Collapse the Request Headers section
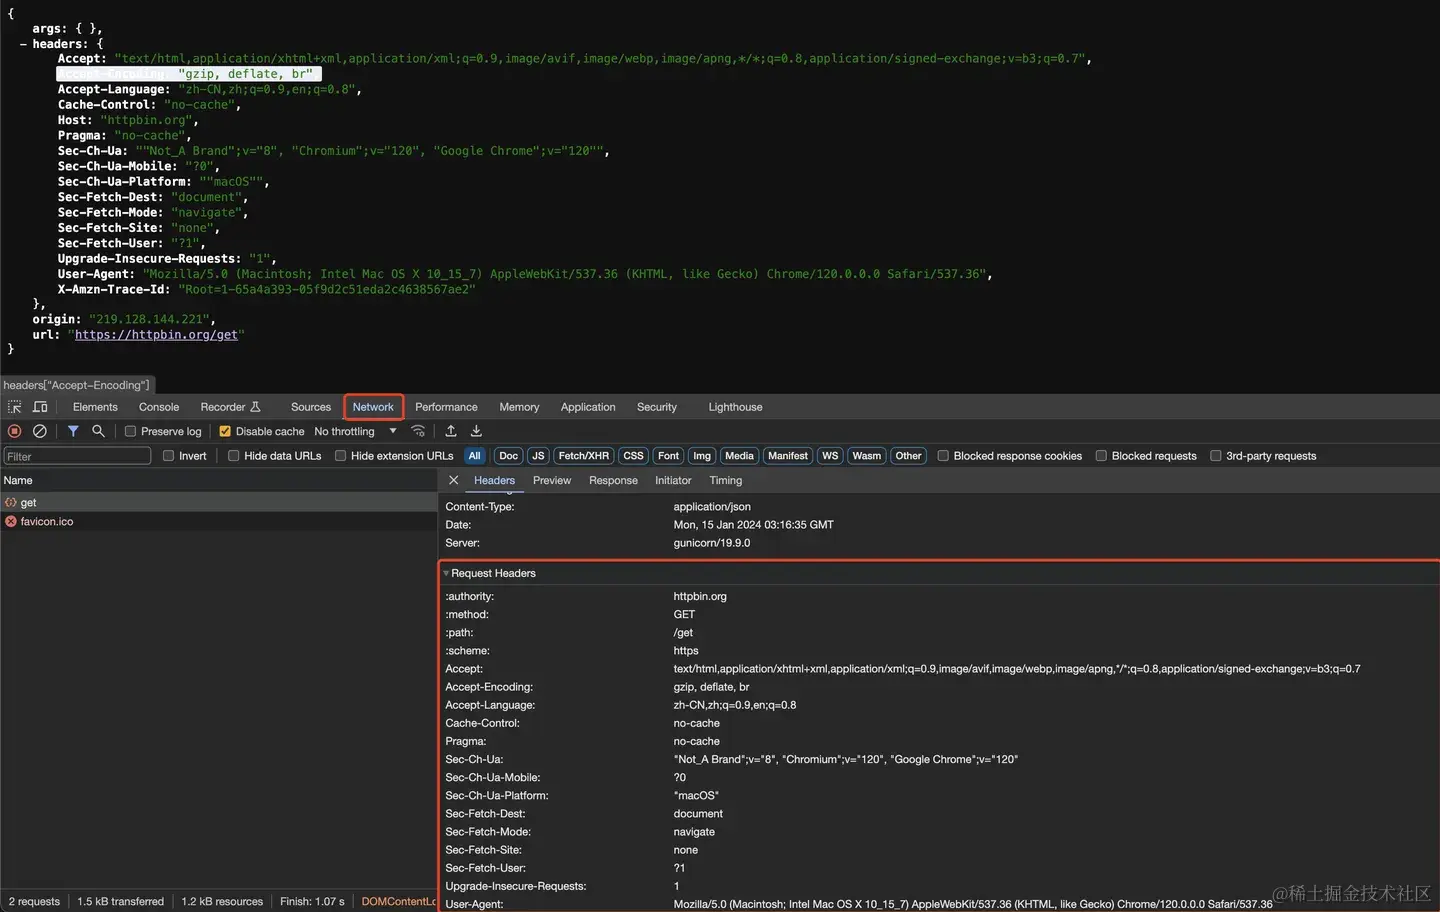This screenshot has height=912, width=1440. tap(446, 573)
